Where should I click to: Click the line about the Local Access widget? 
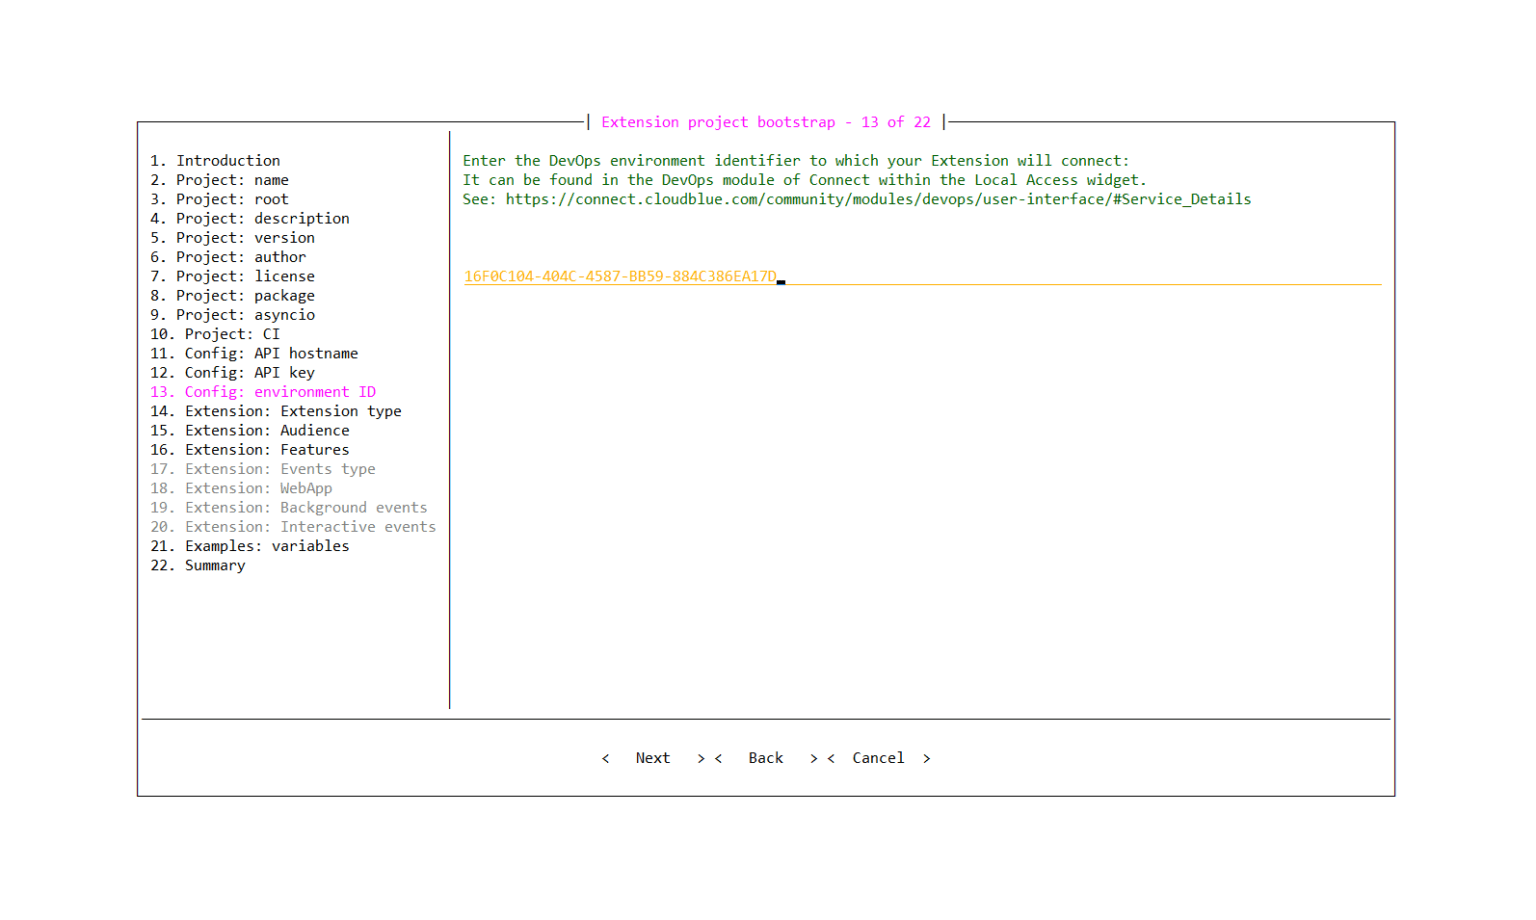805,180
